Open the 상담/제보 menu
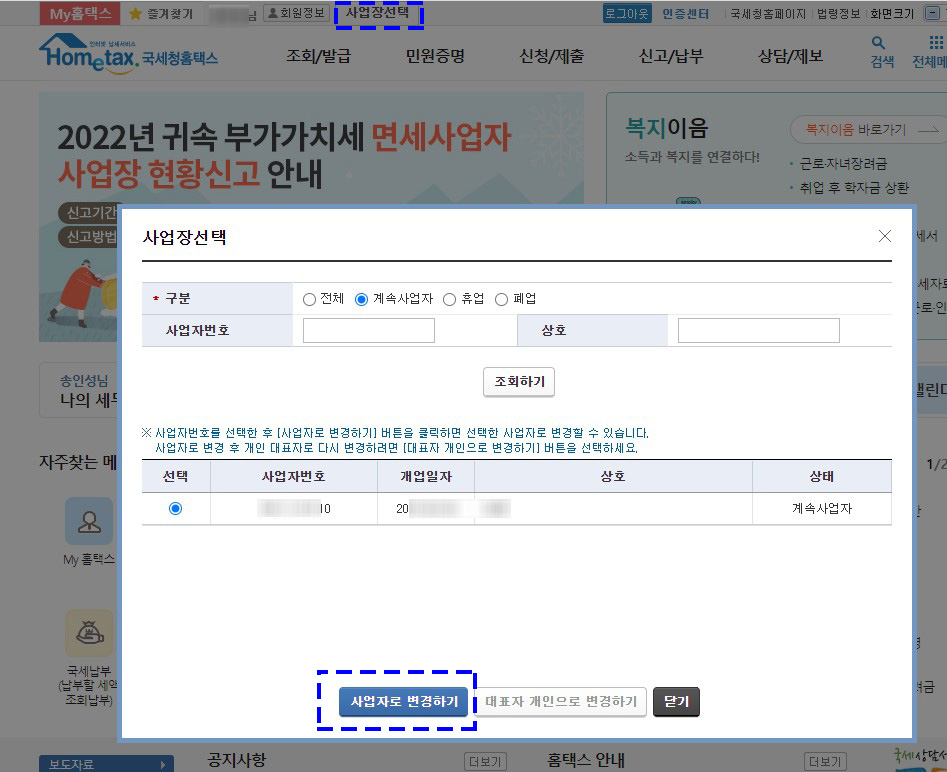Image resolution: width=947 pixels, height=772 pixels. (790, 56)
